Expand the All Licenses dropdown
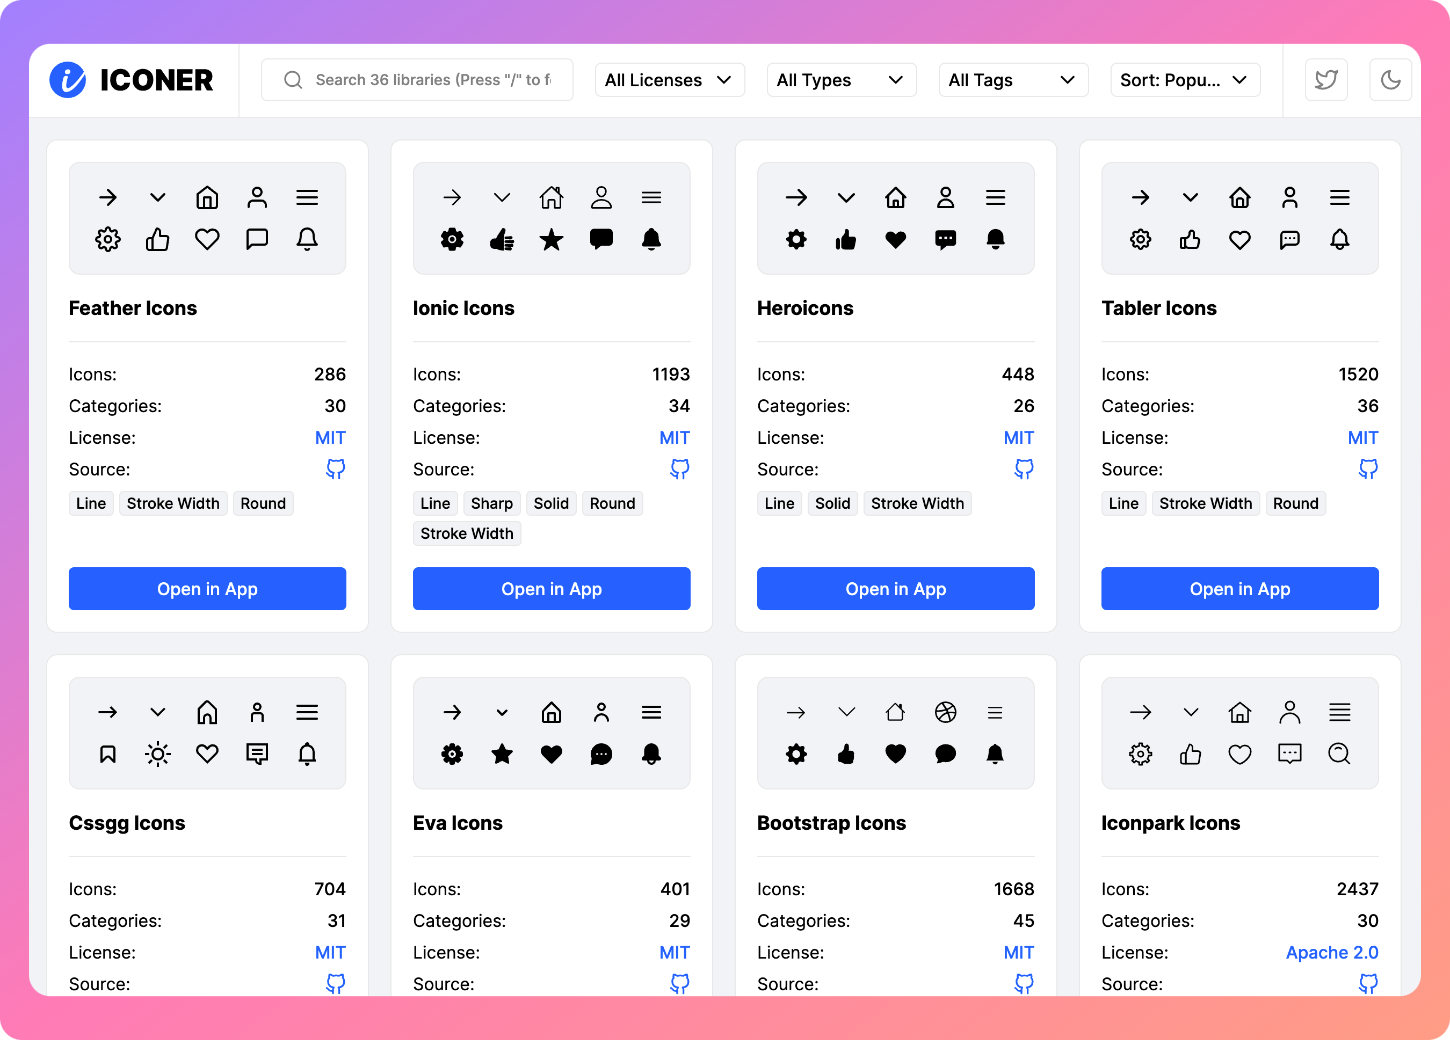Image resolution: width=1450 pixels, height=1040 pixels. 669,80
